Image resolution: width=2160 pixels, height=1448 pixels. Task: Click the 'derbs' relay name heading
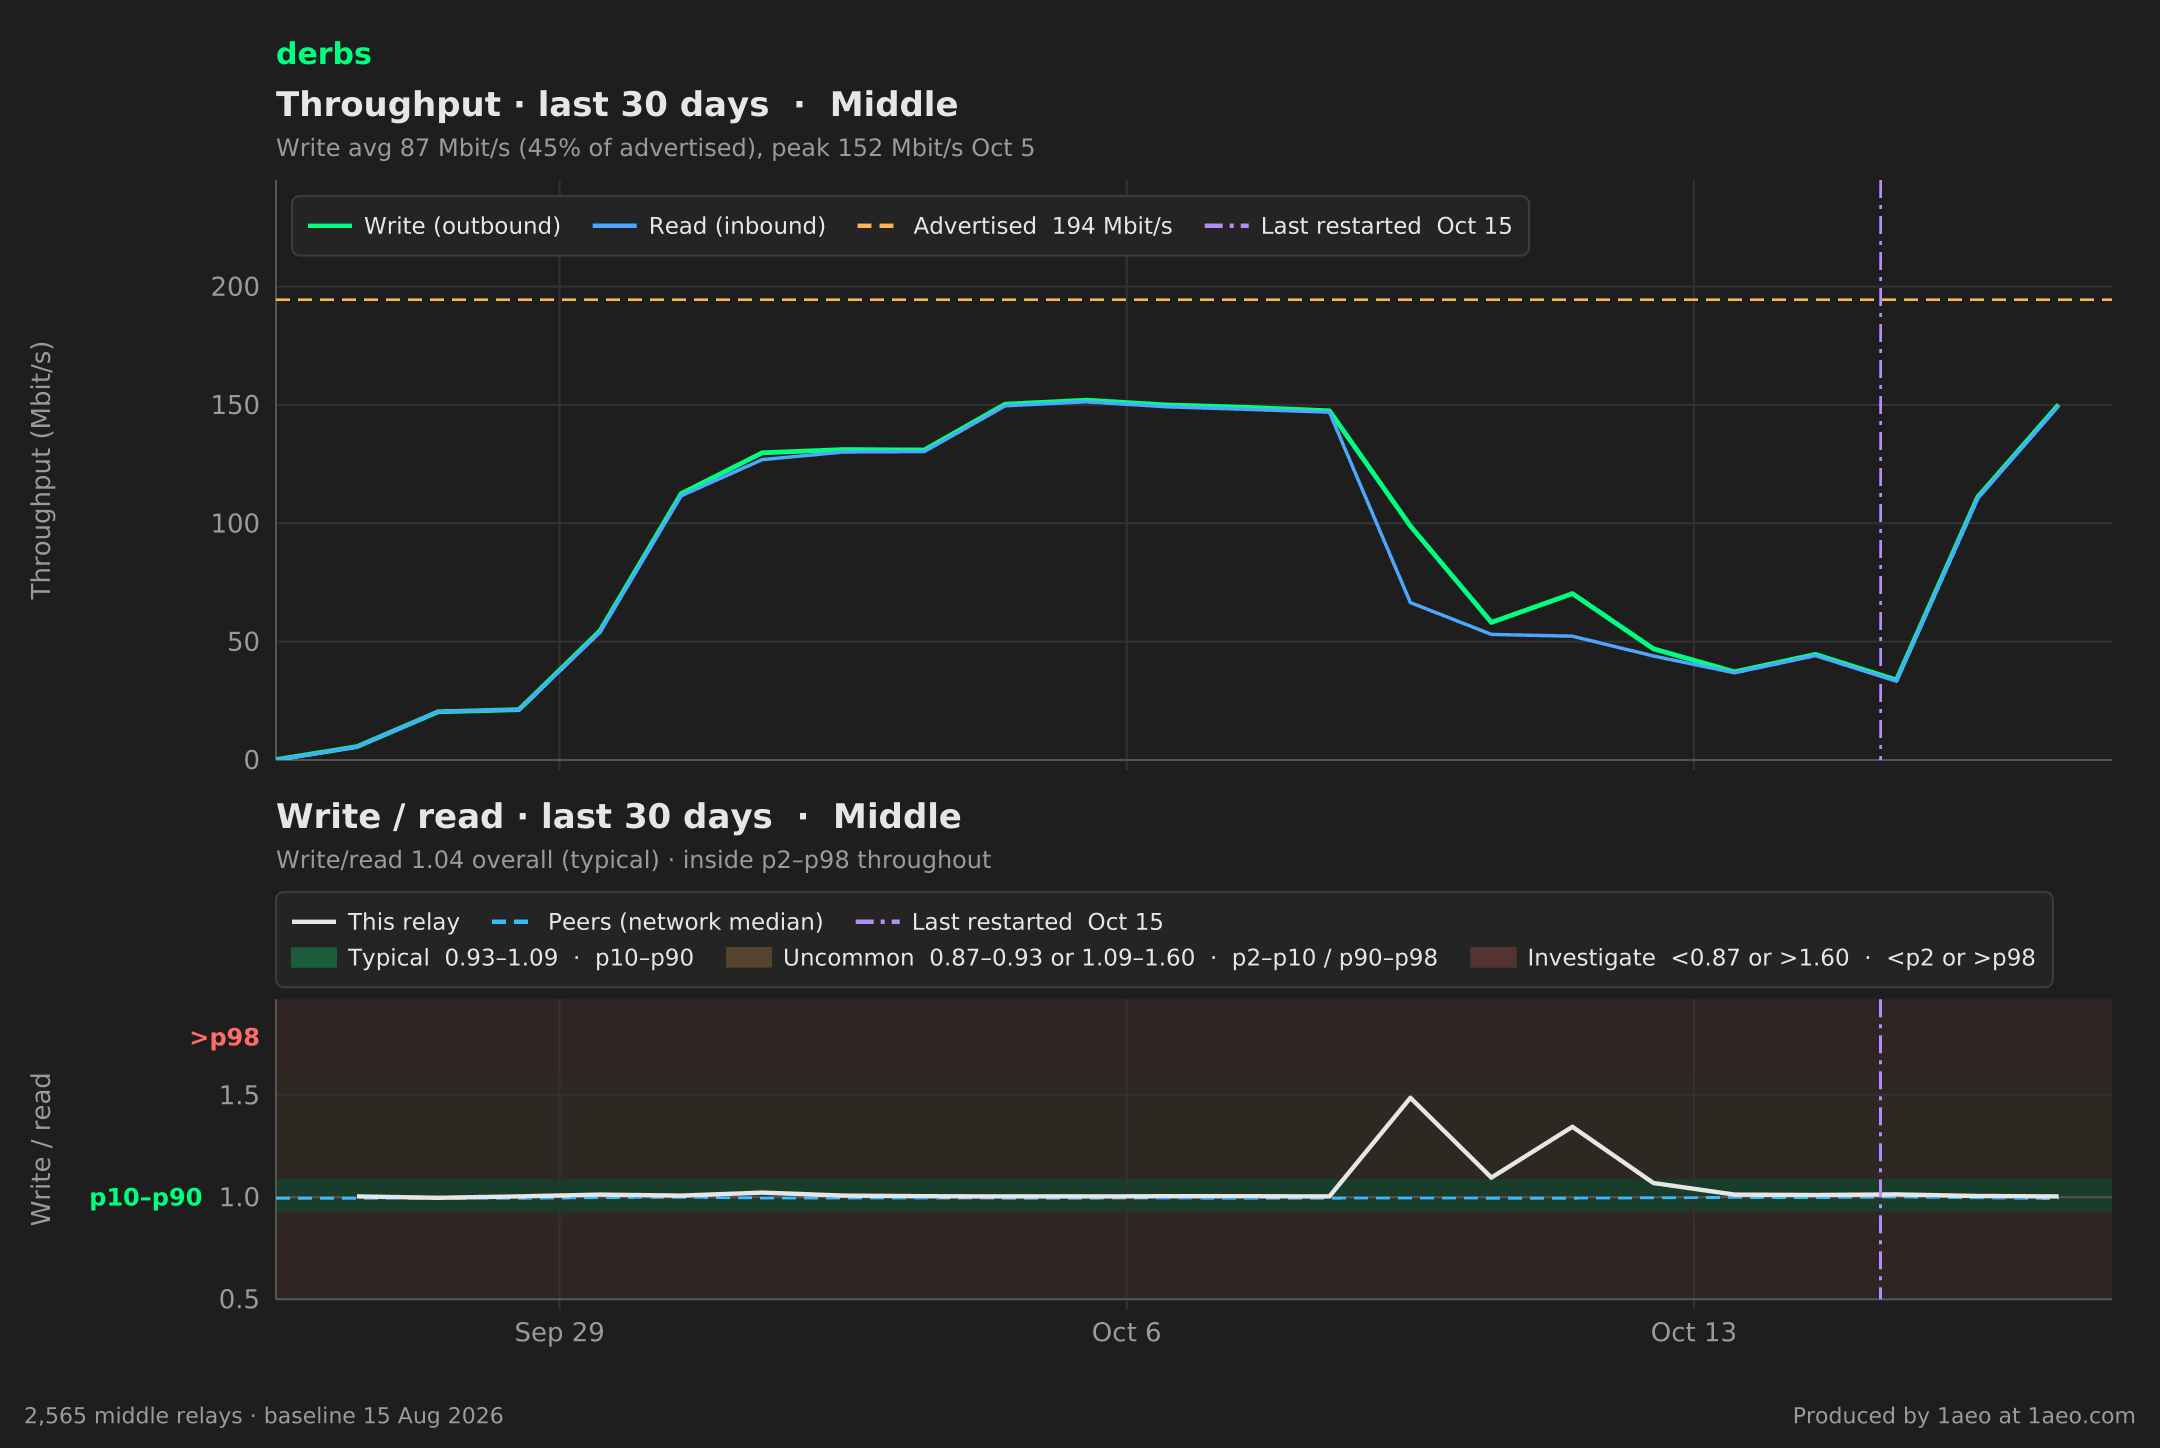323,54
